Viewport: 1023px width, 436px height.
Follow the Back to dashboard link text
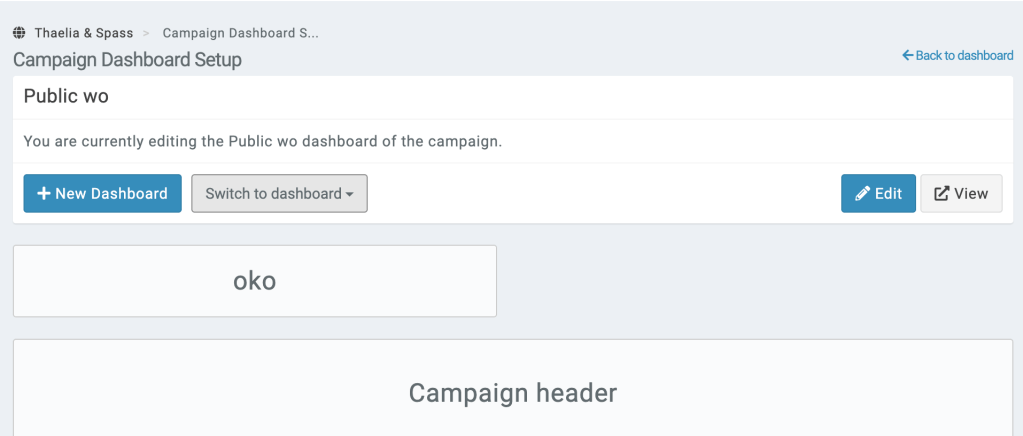pyautogui.click(x=964, y=56)
